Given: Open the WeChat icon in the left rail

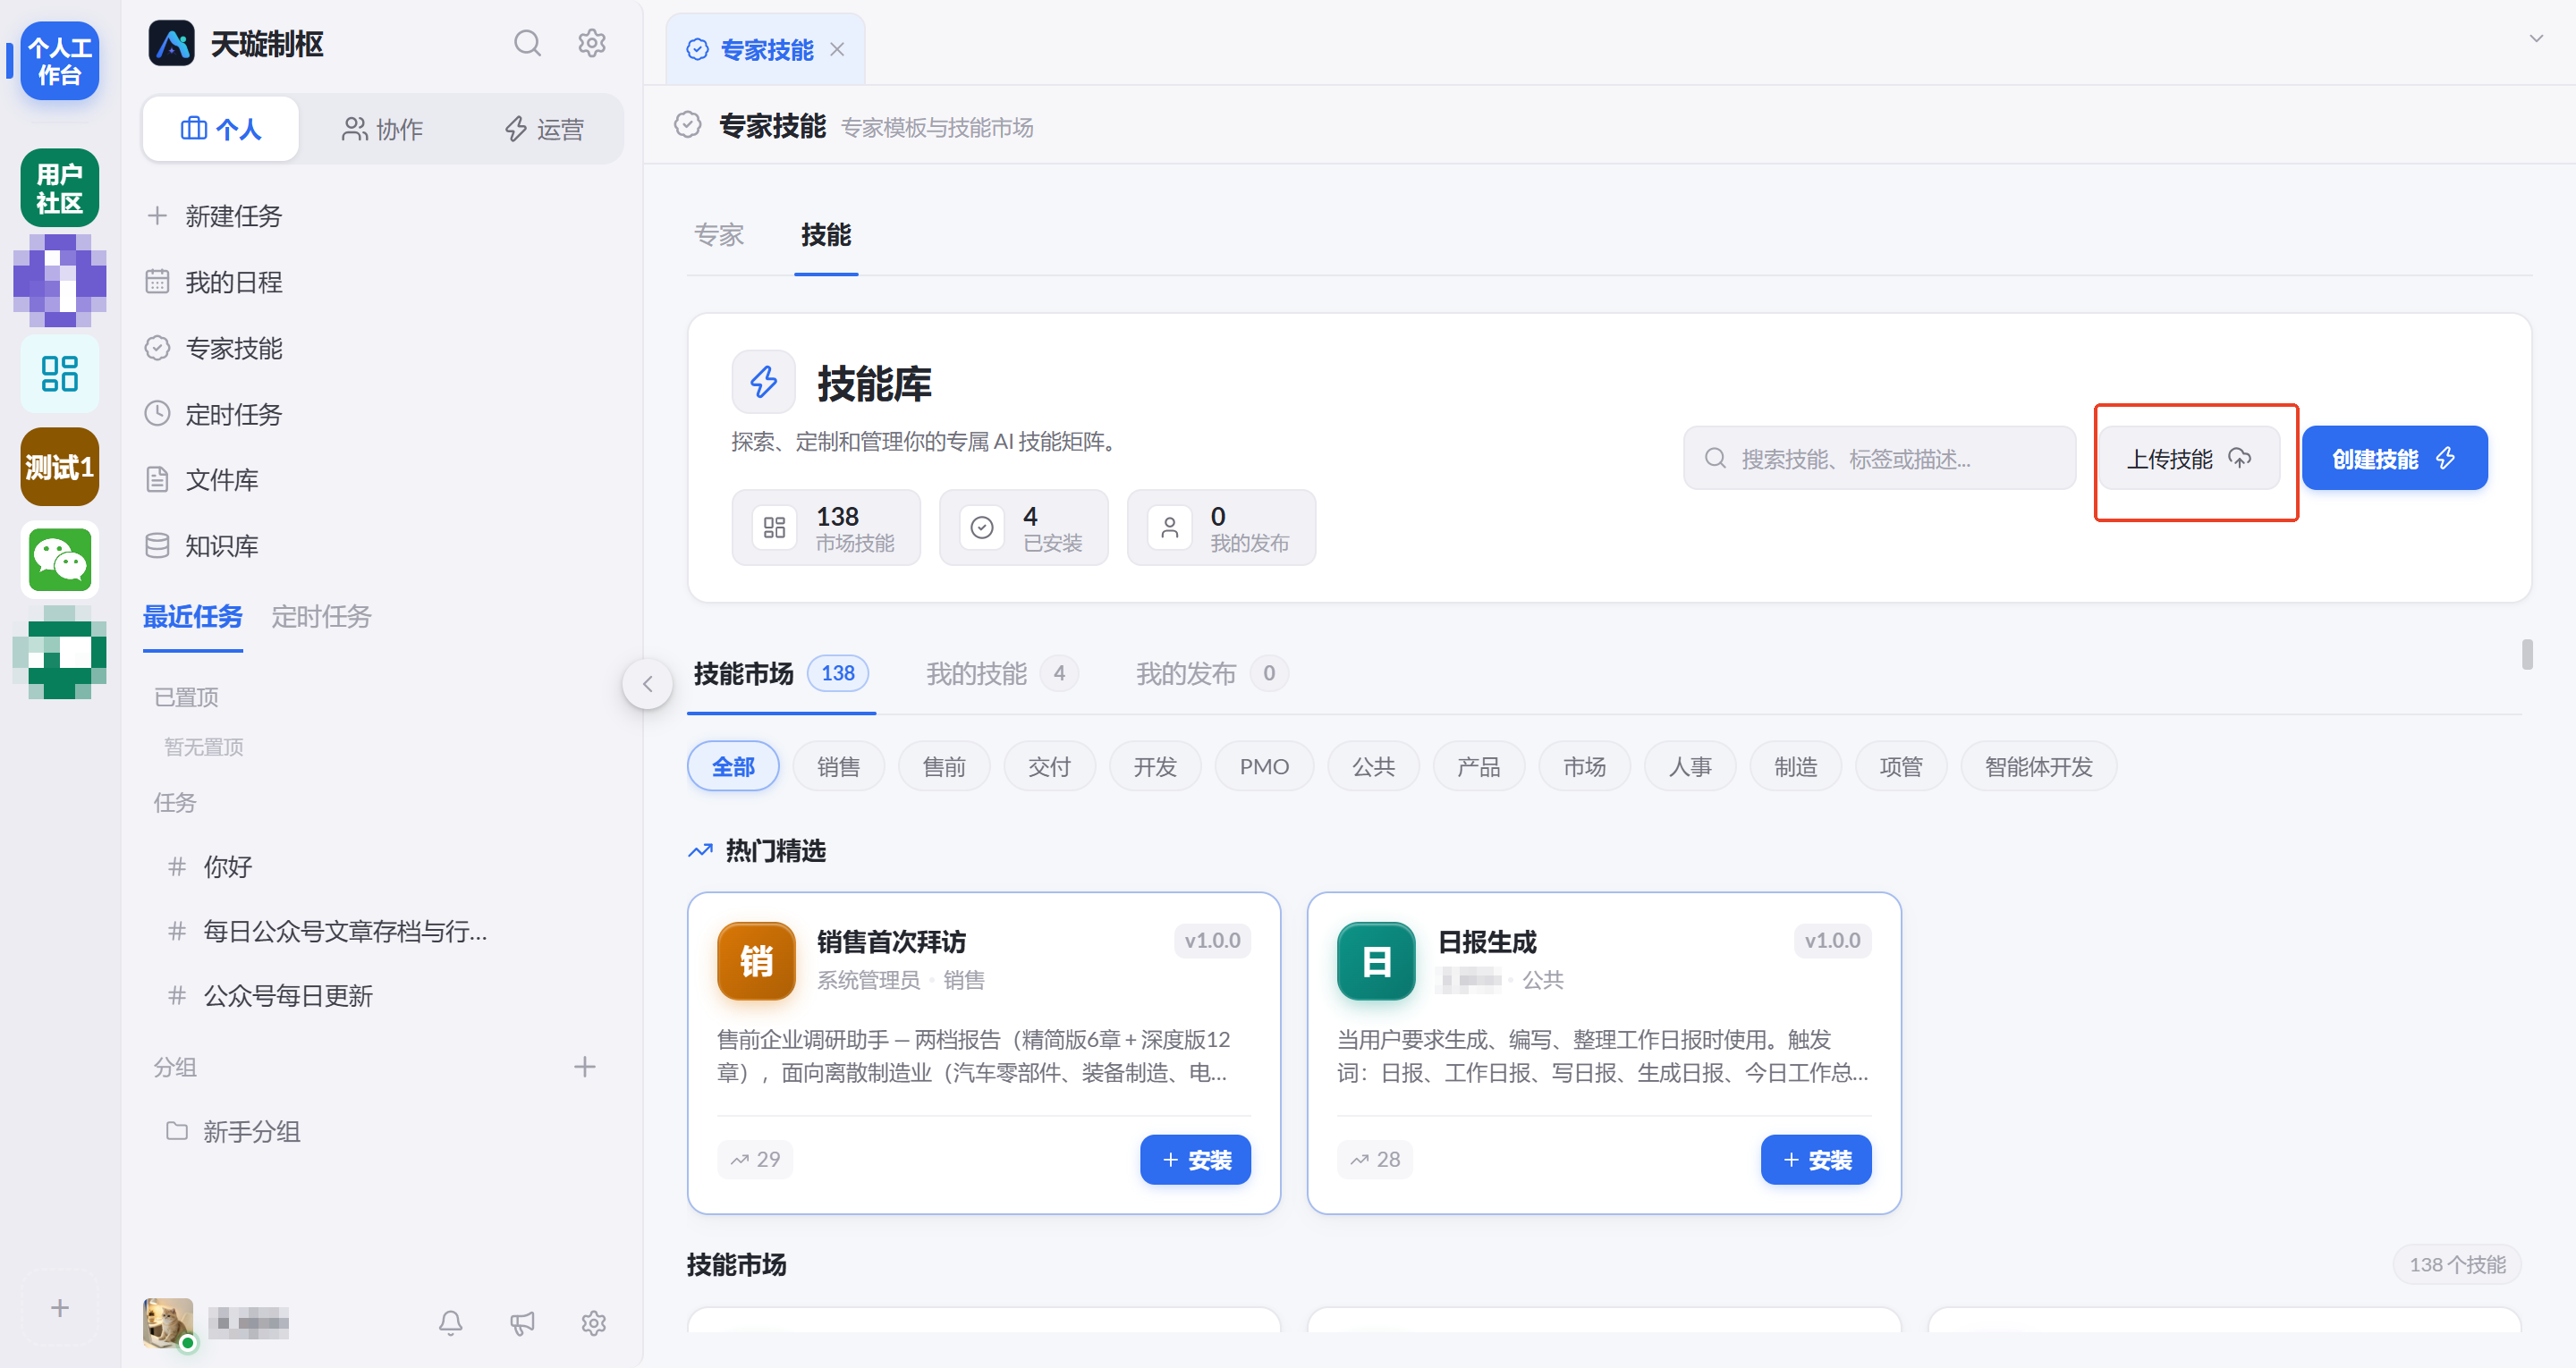Looking at the screenshot, I should click(x=59, y=560).
